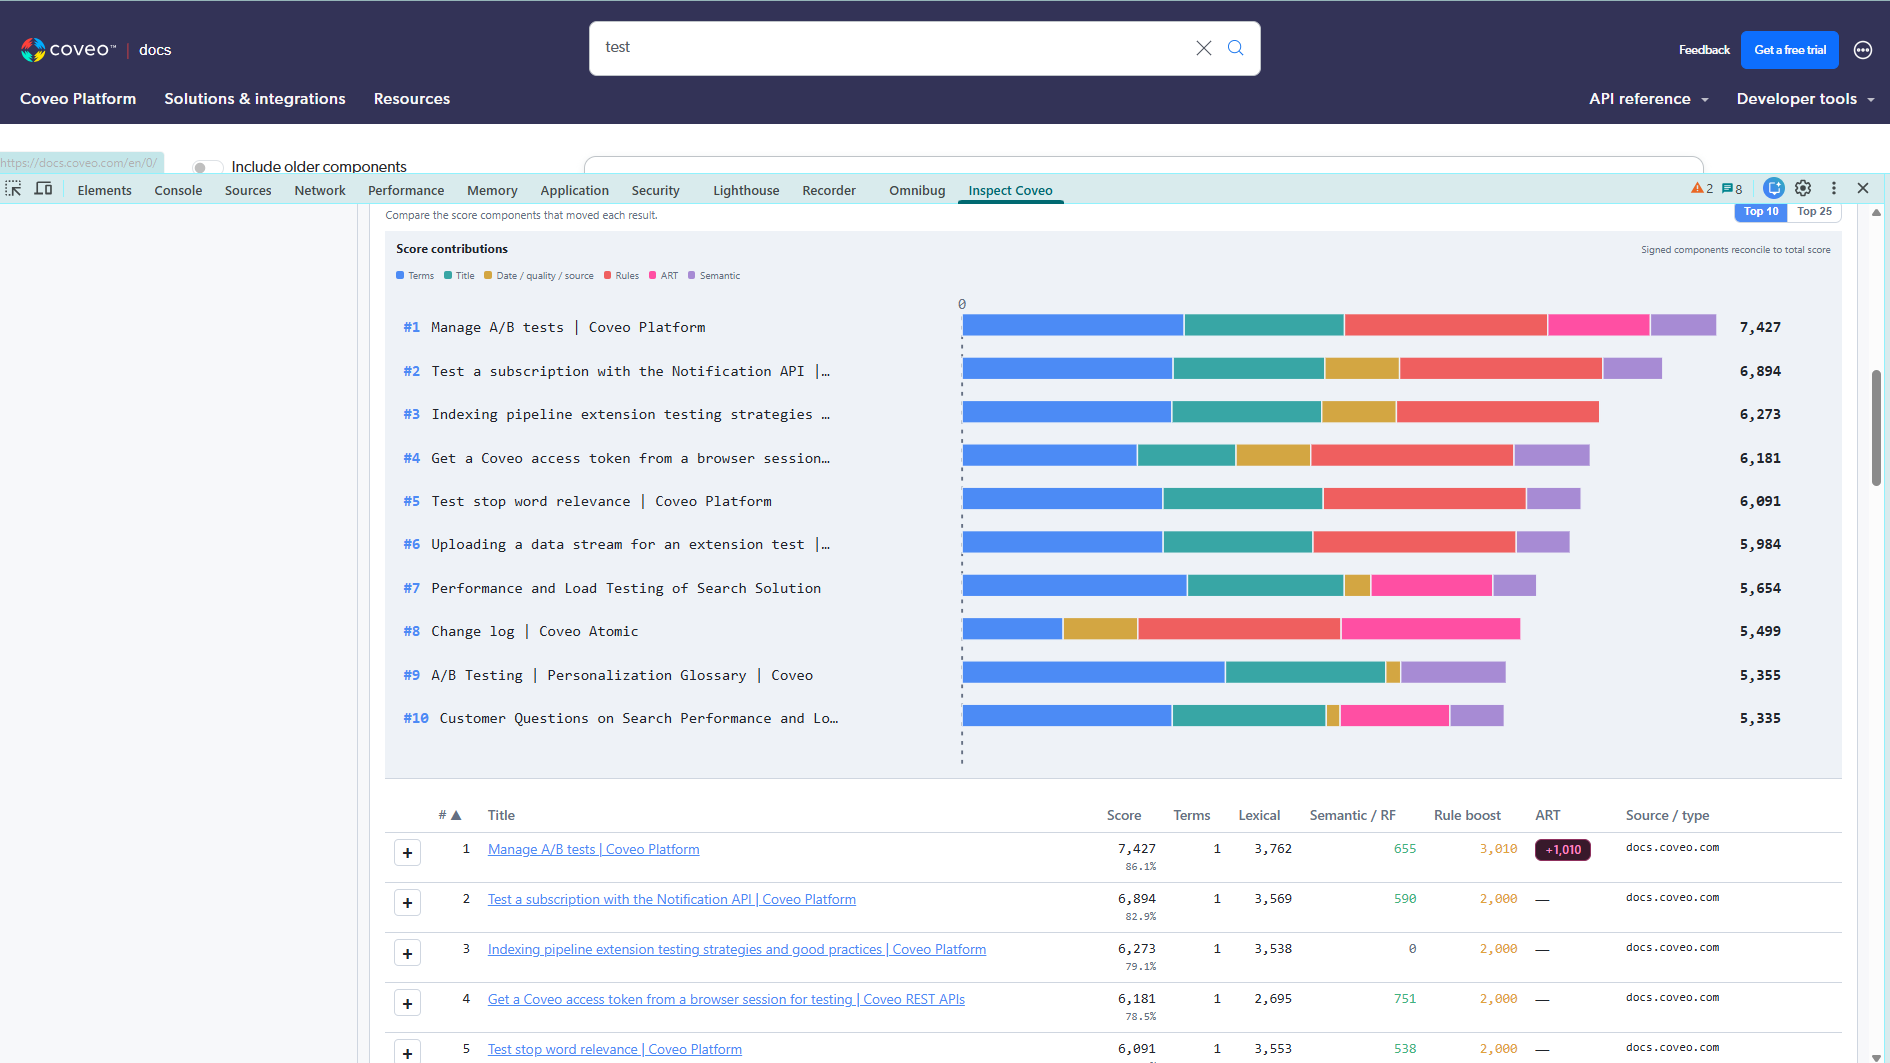The image size is (1890, 1063).
Task: Select the Recorder tab
Action: click(x=829, y=190)
